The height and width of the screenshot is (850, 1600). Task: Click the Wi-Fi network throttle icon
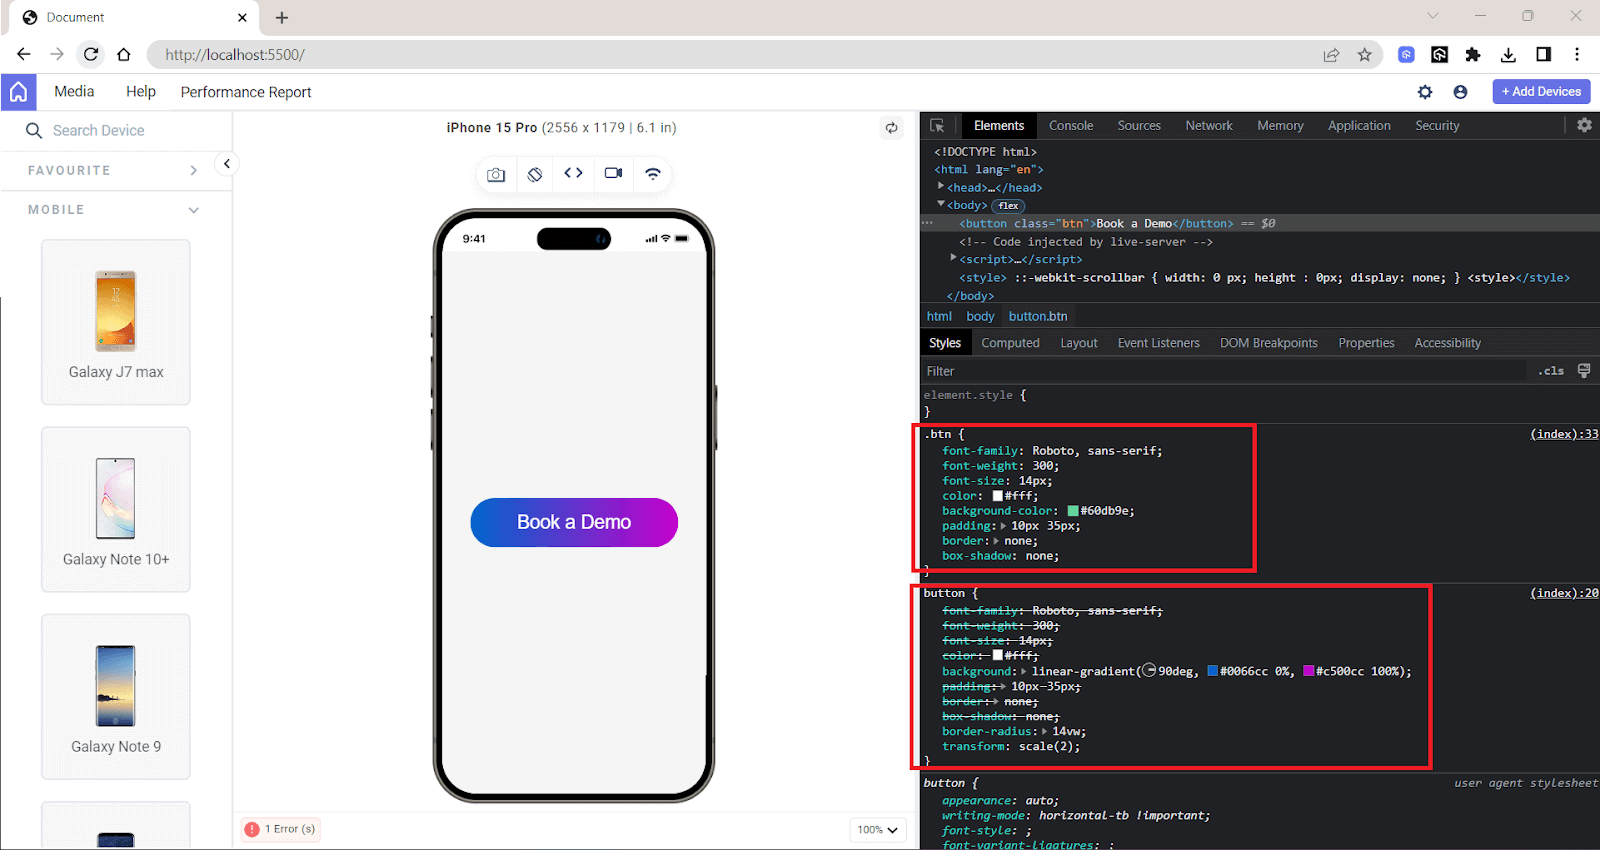pyautogui.click(x=653, y=173)
